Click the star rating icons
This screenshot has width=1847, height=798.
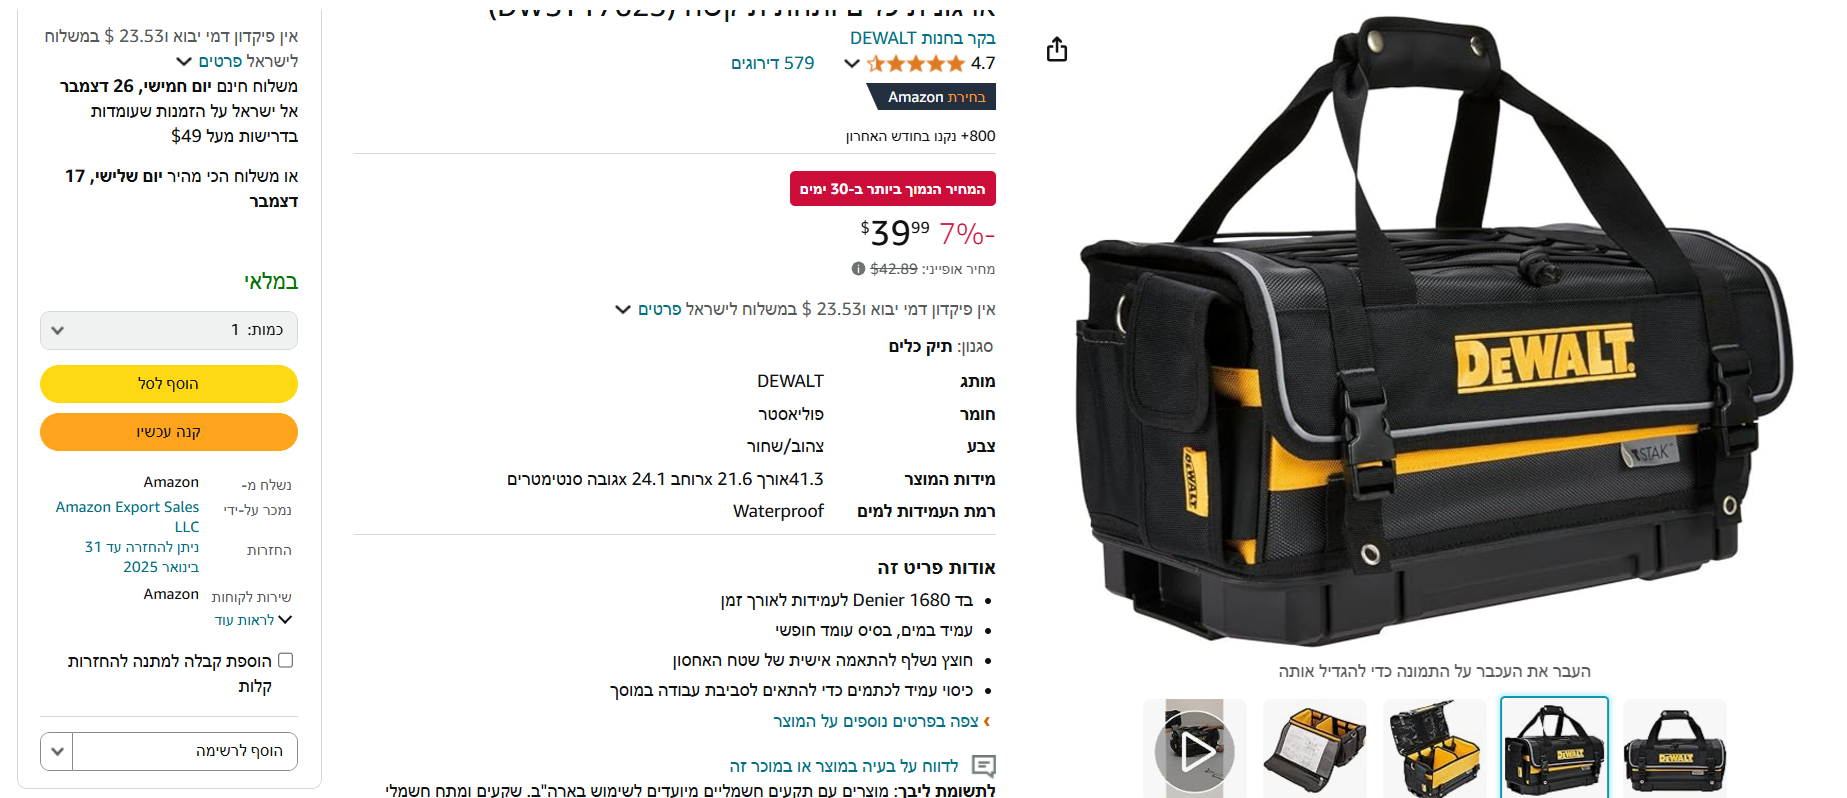(x=916, y=64)
